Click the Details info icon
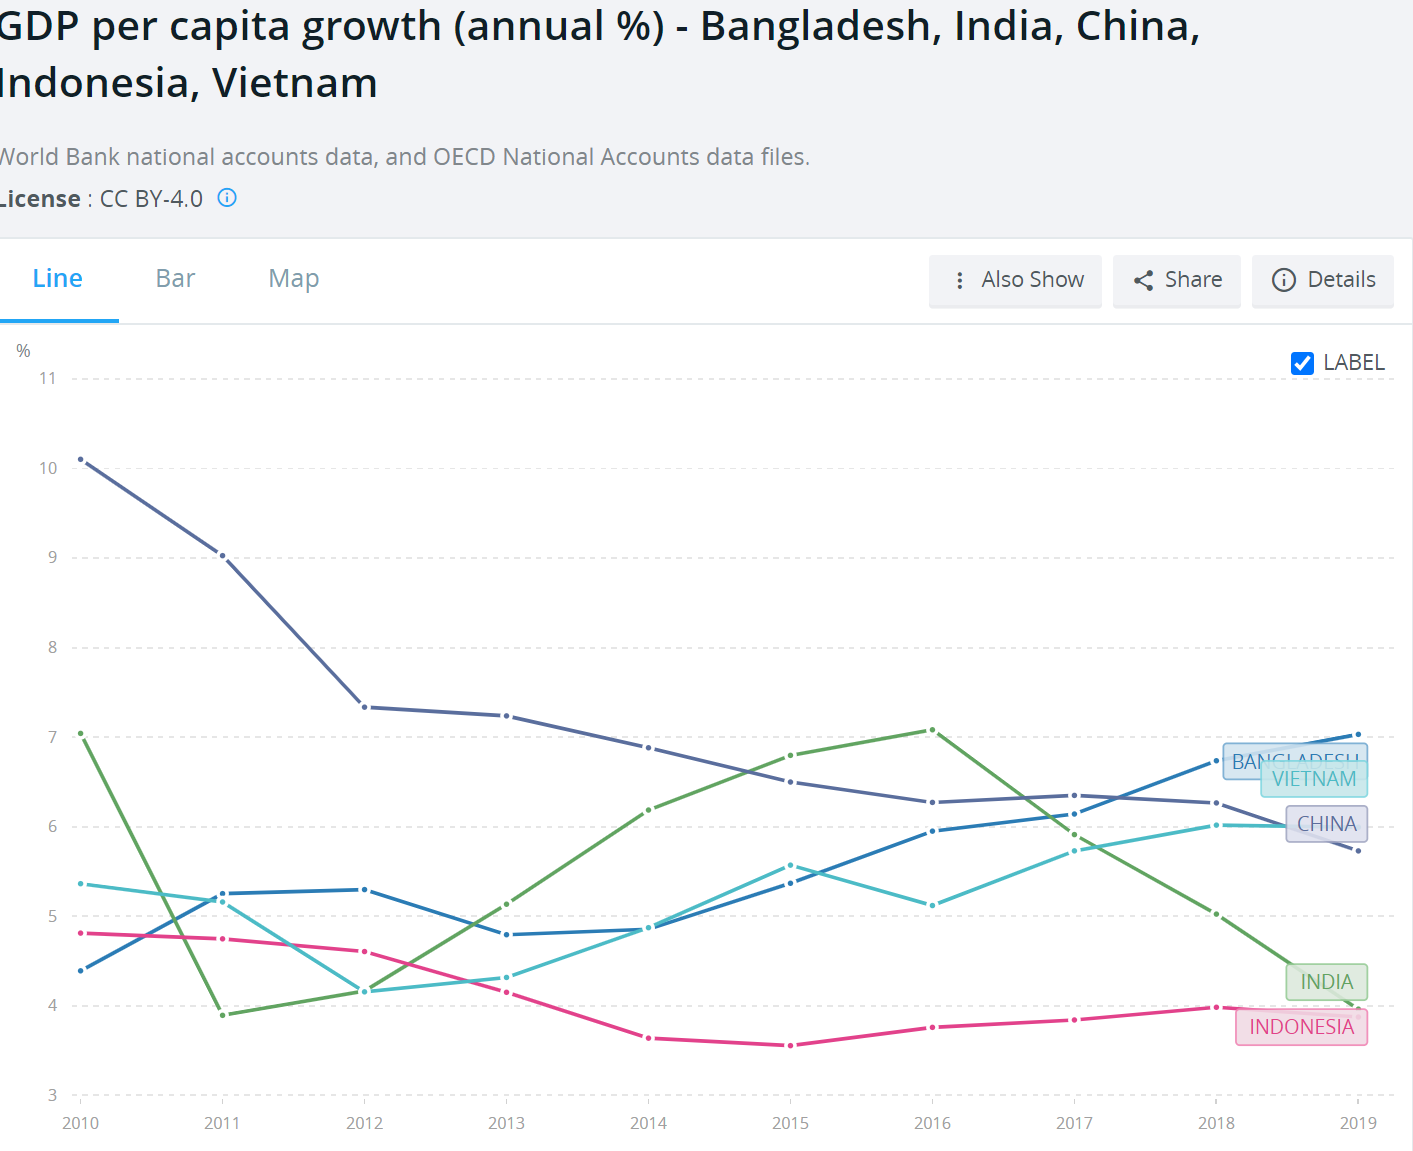 tap(1284, 281)
